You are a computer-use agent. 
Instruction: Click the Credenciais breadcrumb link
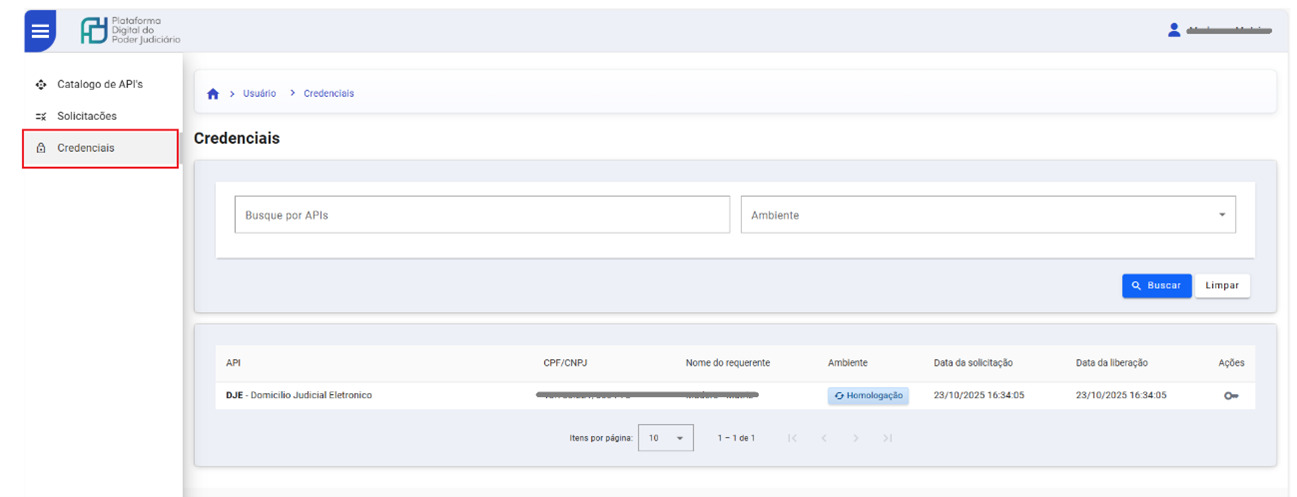328,94
